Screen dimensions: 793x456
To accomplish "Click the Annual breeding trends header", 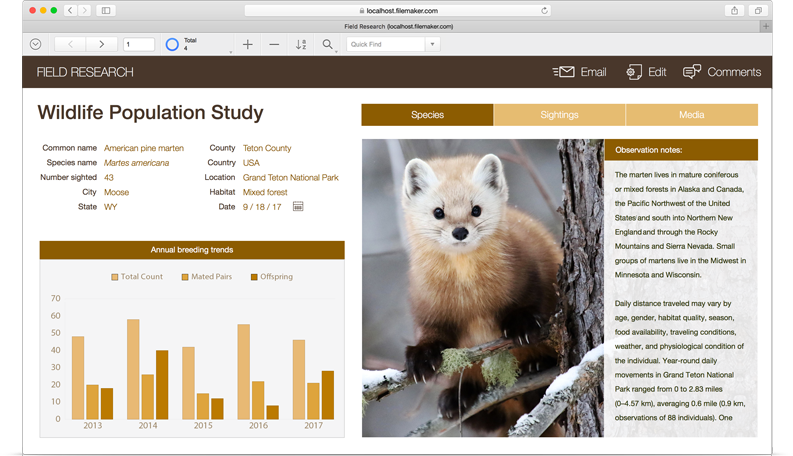I will click(x=192, y=250).
